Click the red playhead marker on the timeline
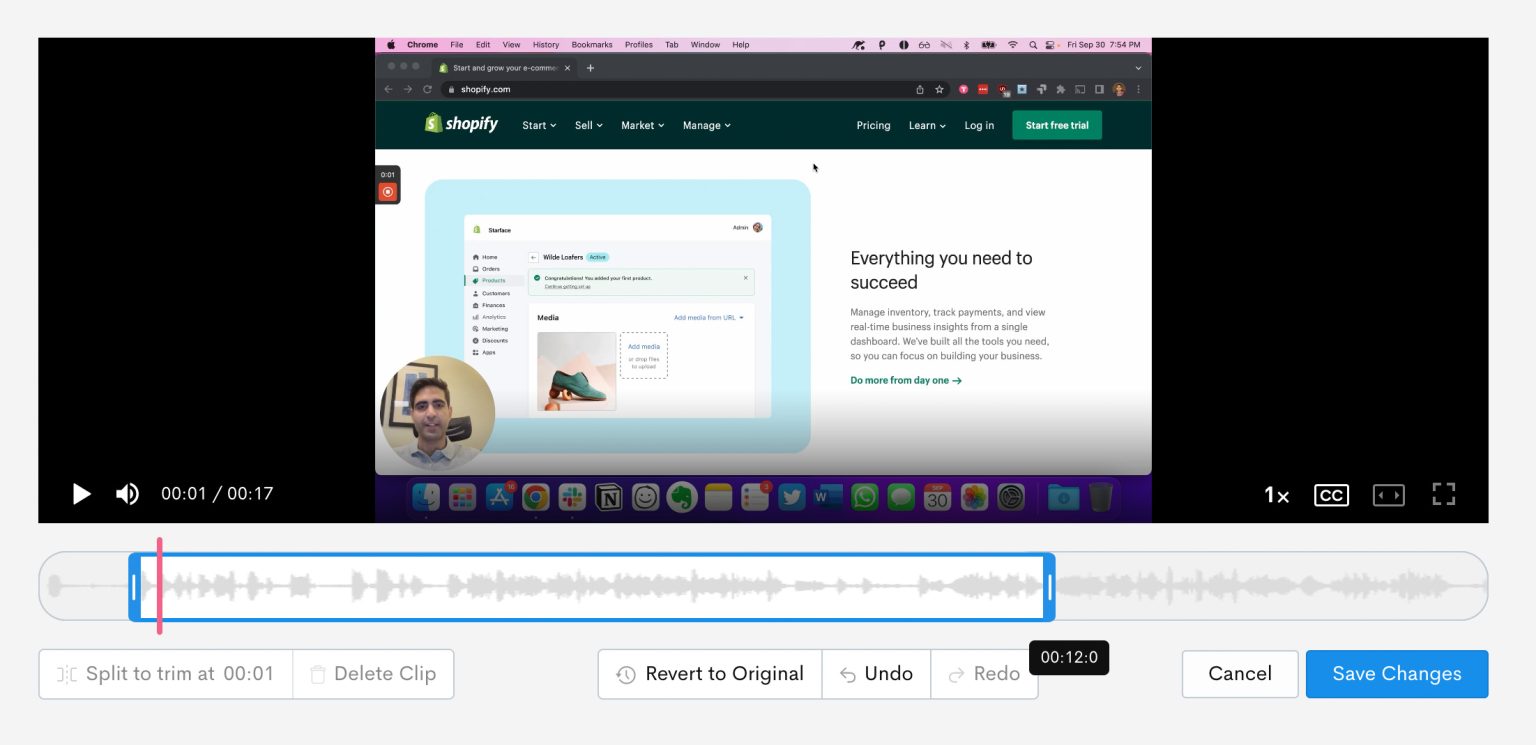This screenshot has height=745, width=1536. tap(159, 587)
